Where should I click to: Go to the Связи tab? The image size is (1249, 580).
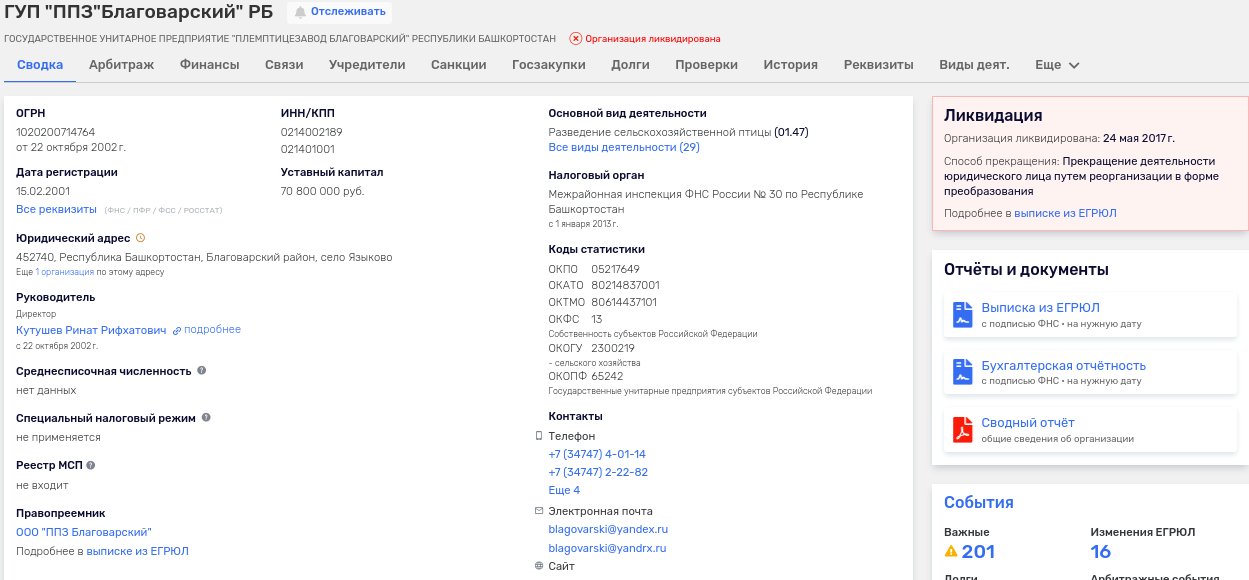coord(284,65)
